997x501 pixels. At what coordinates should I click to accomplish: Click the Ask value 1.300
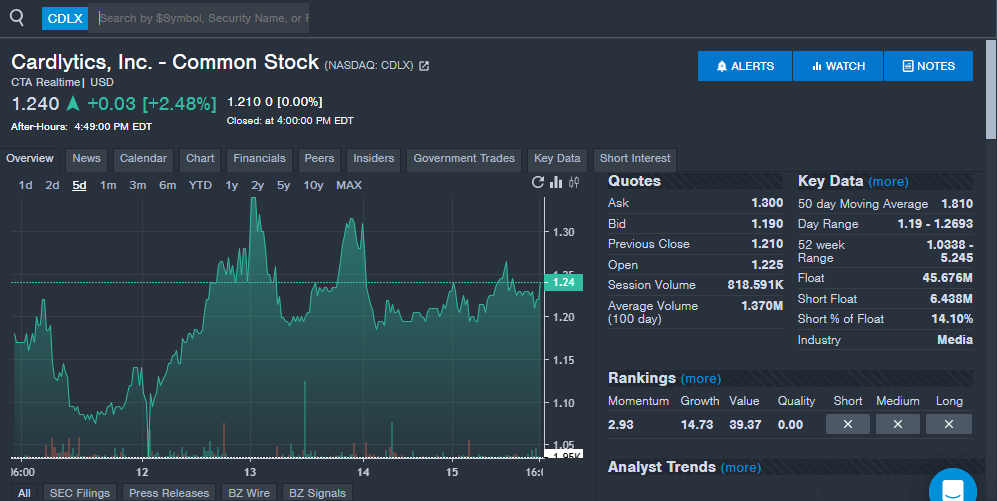767,203
